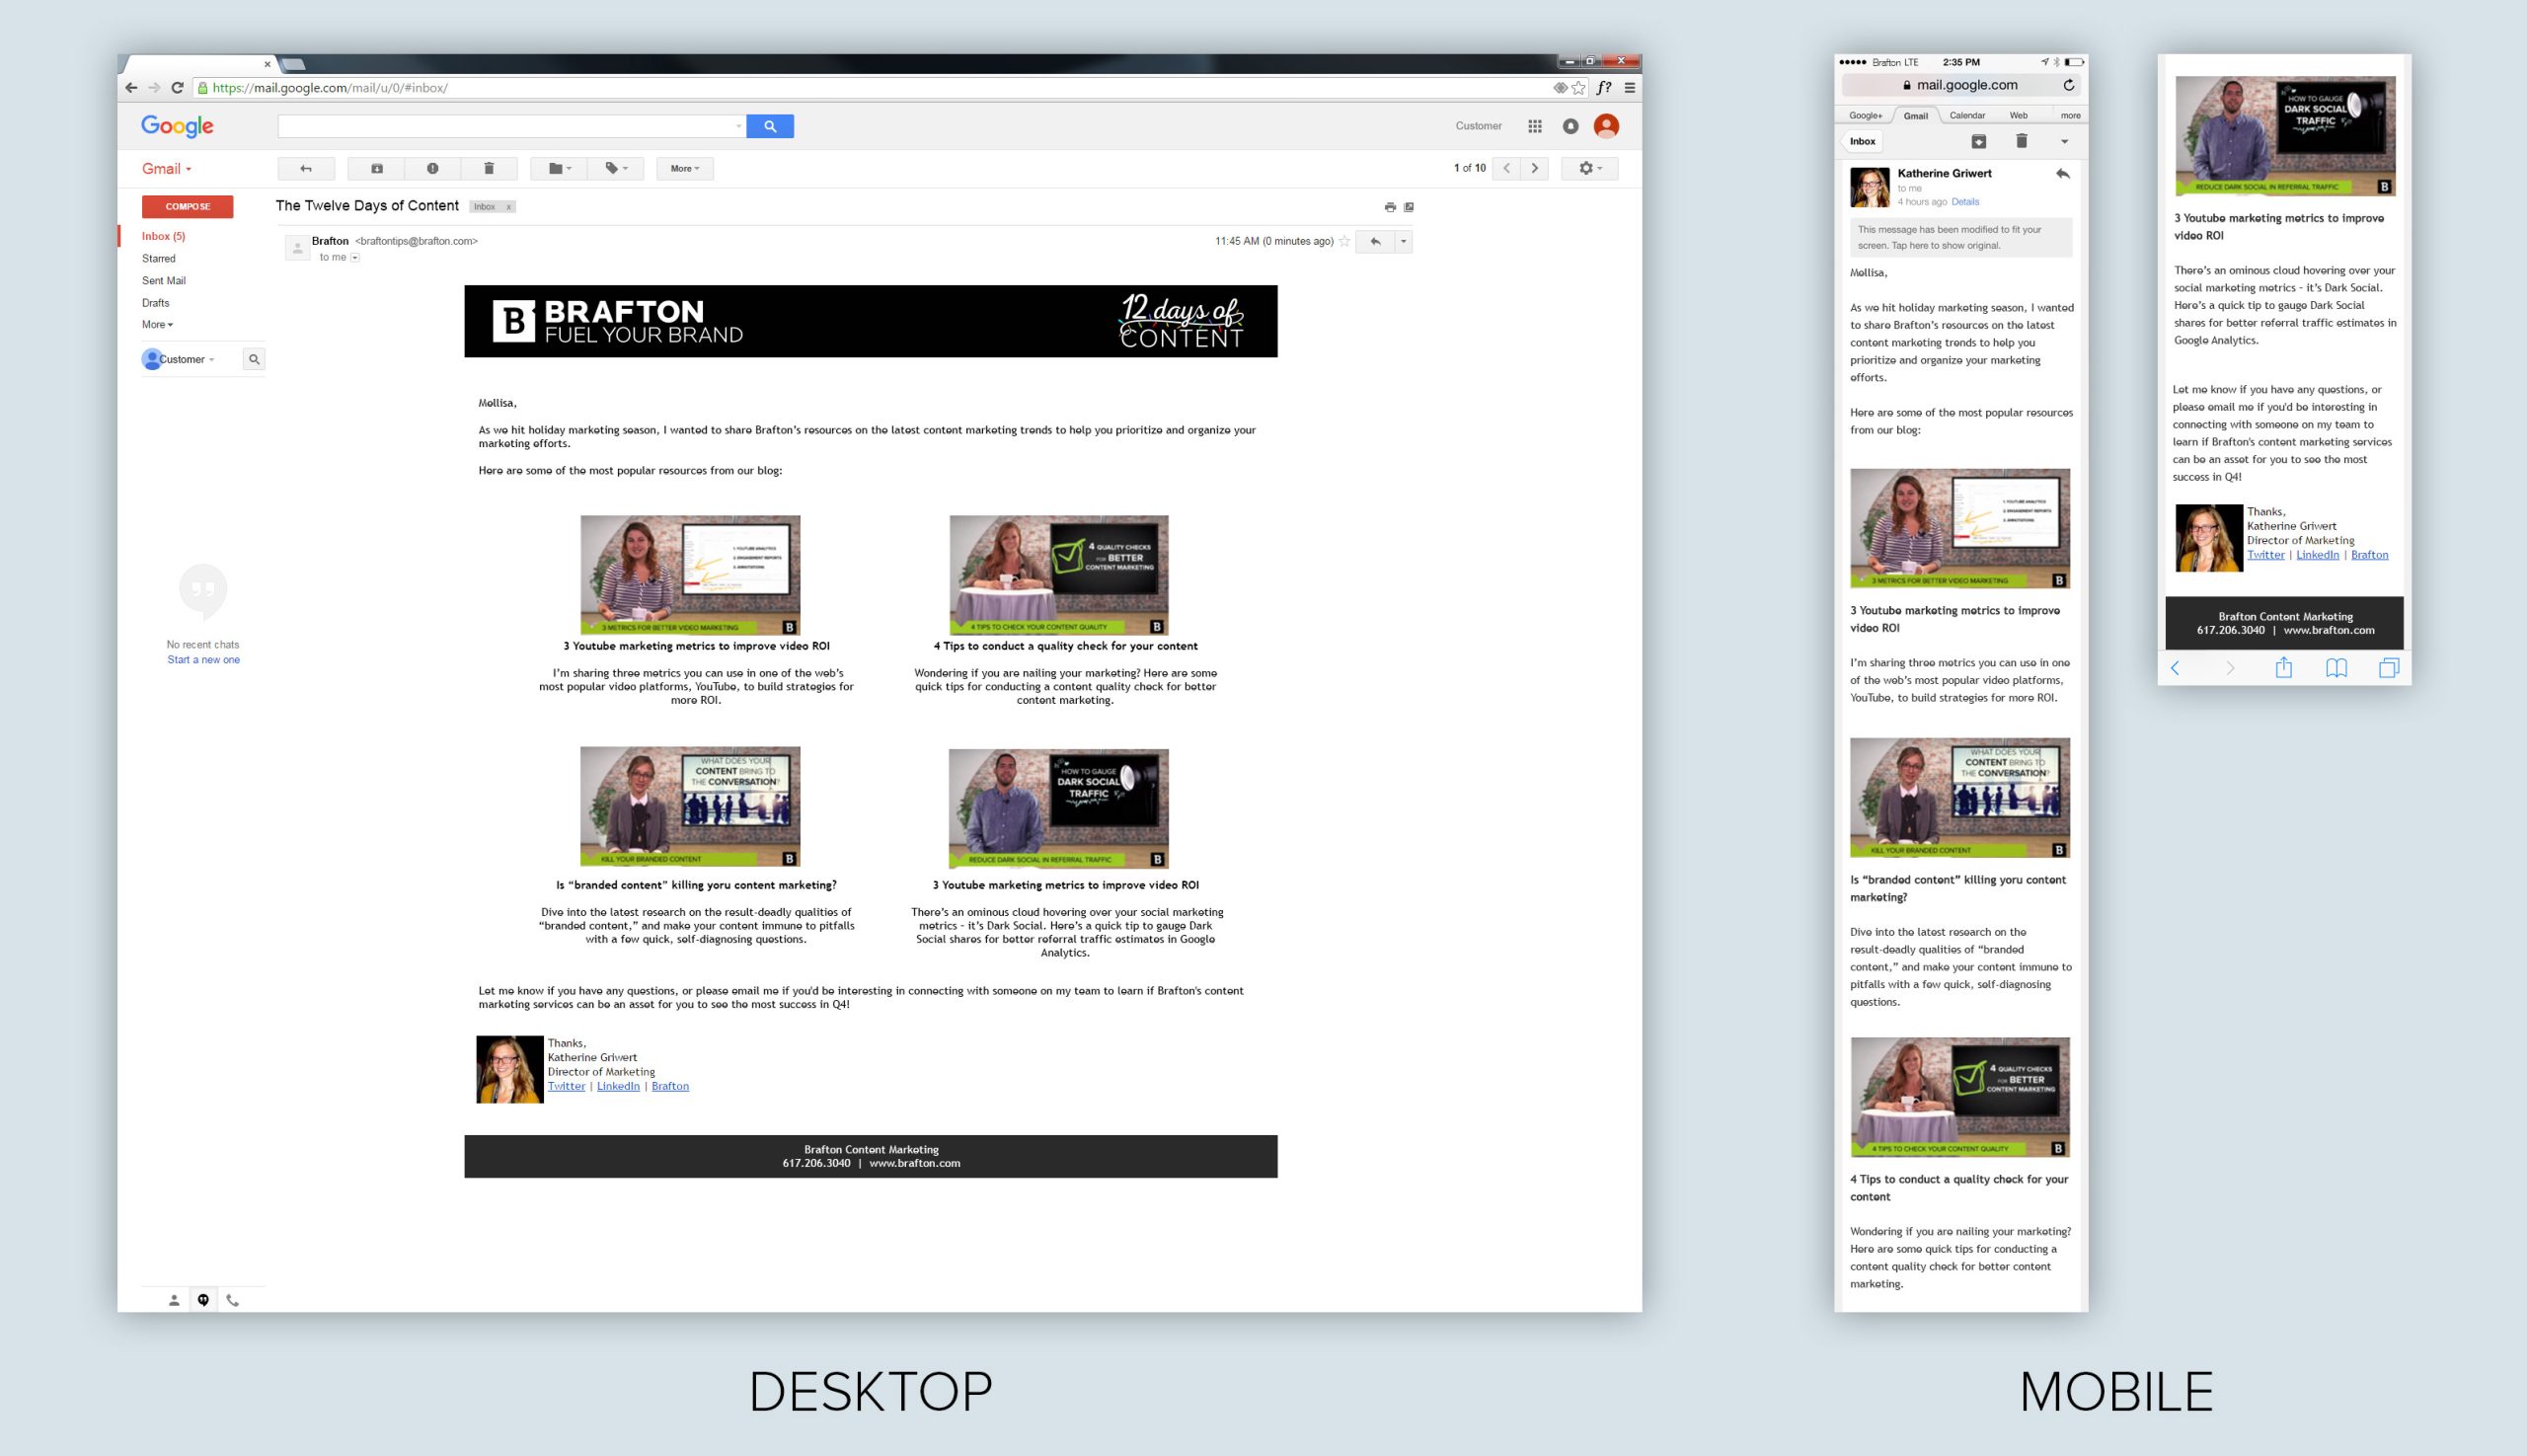Reply with the arrow button on desktop message
The width and height of the screenshot is (2527, 1456).
[1375, 241]
